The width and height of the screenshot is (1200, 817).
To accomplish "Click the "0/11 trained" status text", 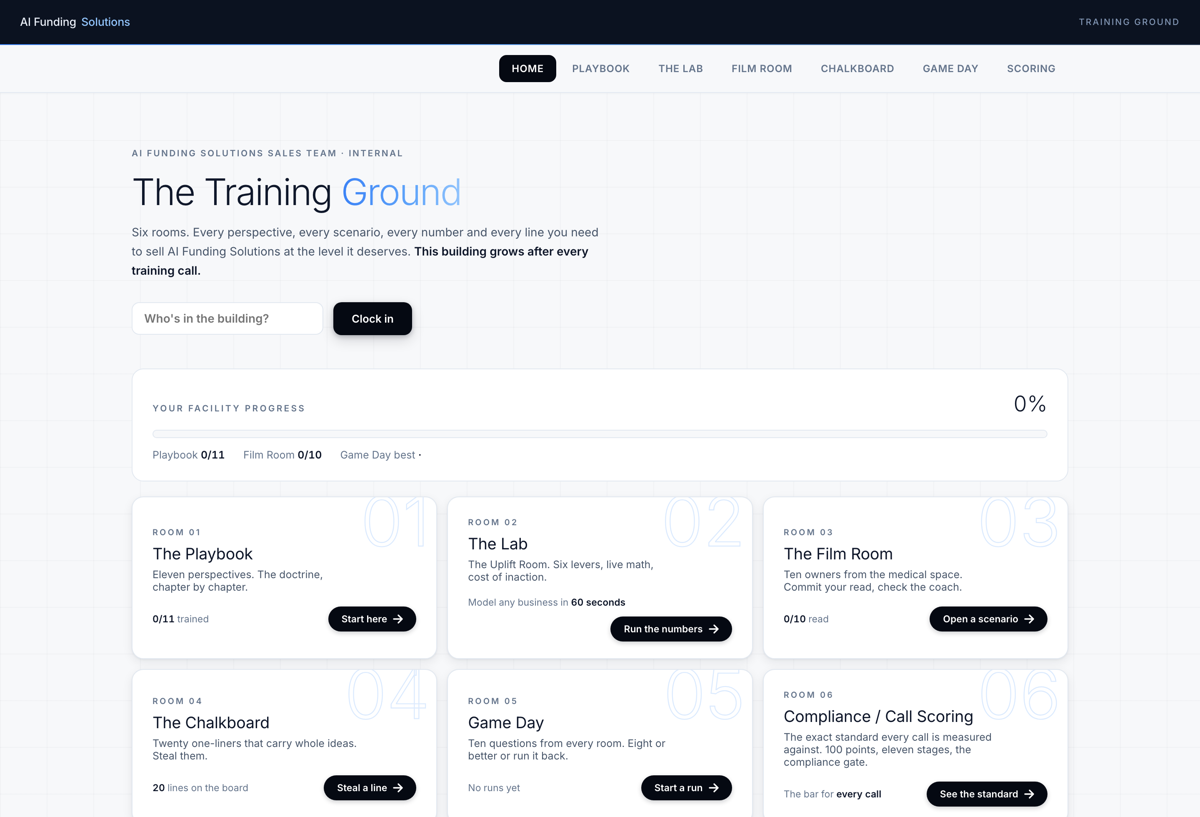I will pyautogui.click(x=180, y=619).
